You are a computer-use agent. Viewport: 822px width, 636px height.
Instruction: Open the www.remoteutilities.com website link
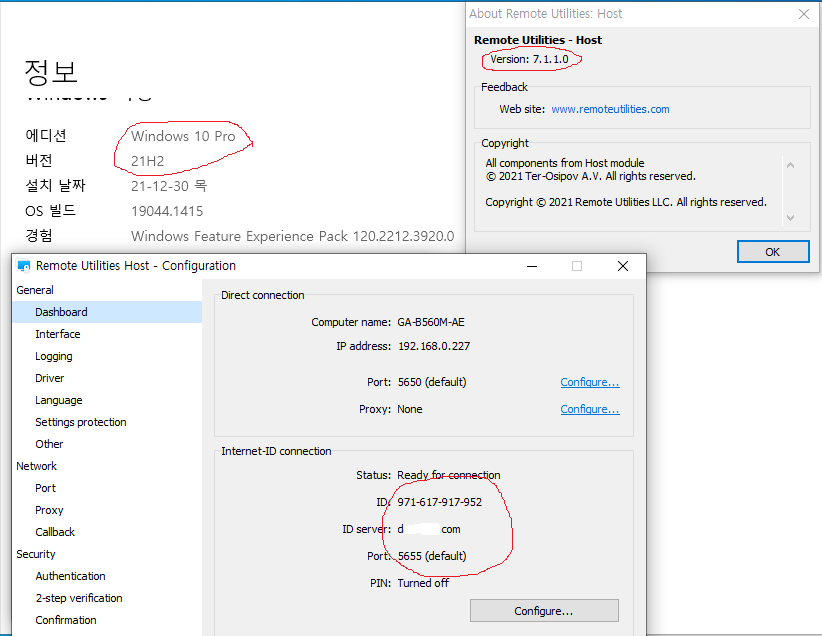(610, 109)
